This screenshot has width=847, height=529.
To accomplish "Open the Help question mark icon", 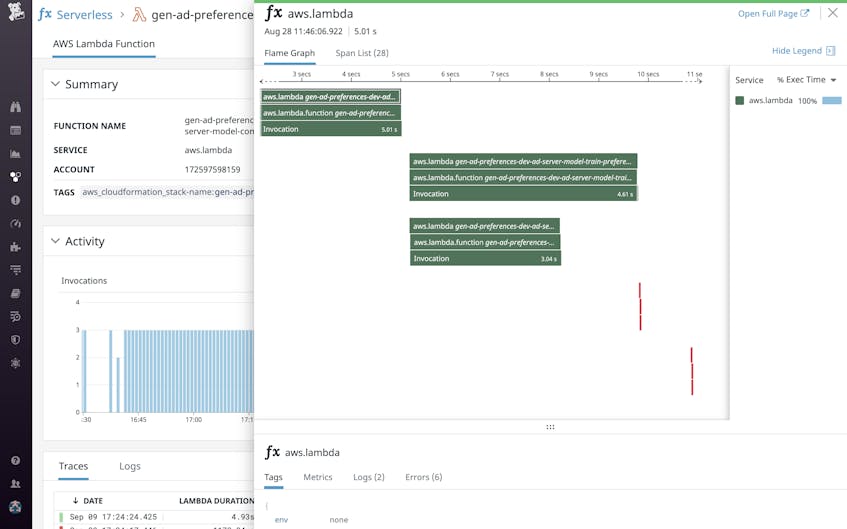I will (15, 460).
